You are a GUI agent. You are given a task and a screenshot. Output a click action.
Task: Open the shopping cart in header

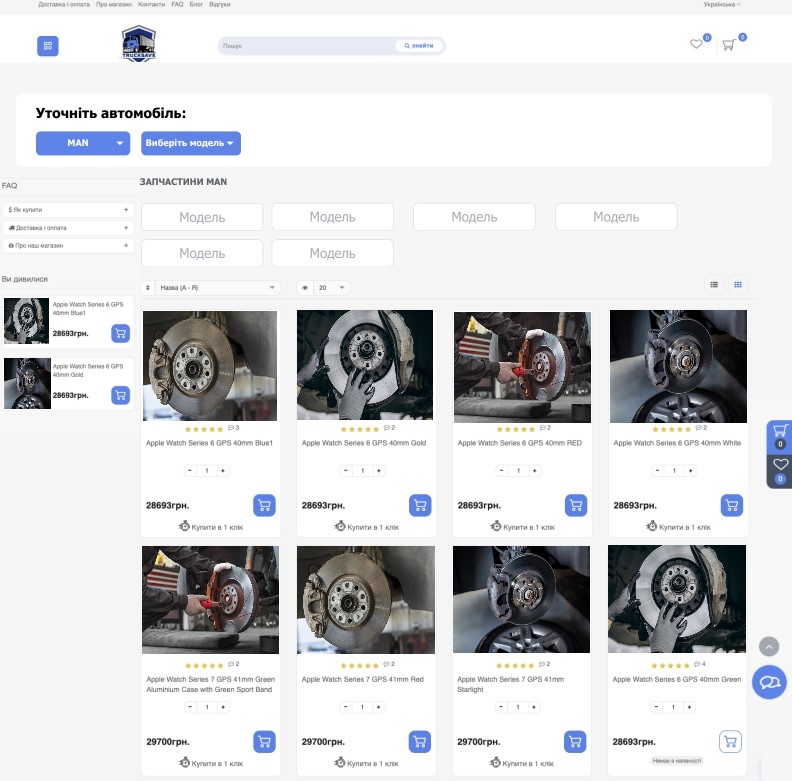[729, 45]
